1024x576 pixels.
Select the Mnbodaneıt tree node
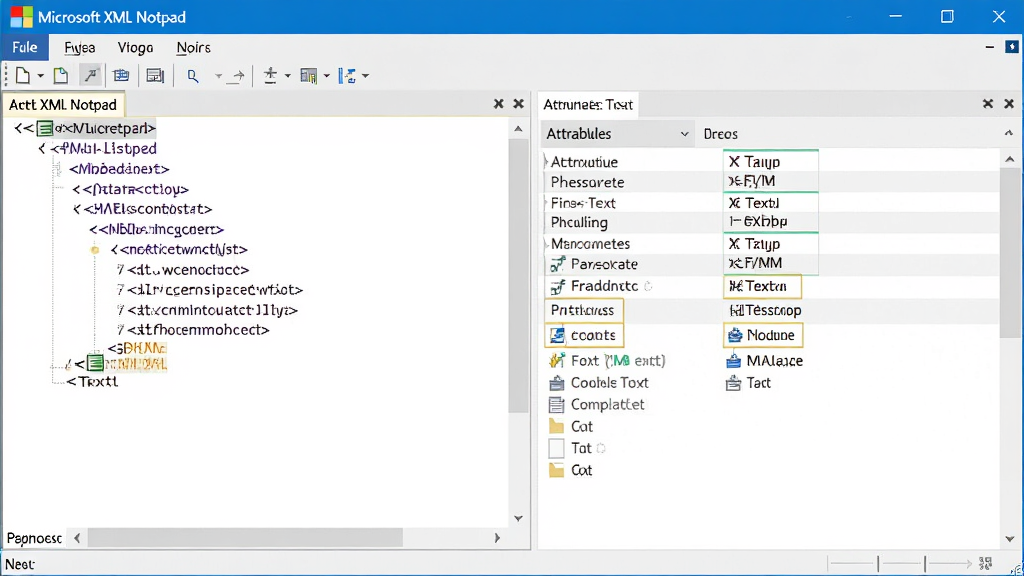pos(119,169)
